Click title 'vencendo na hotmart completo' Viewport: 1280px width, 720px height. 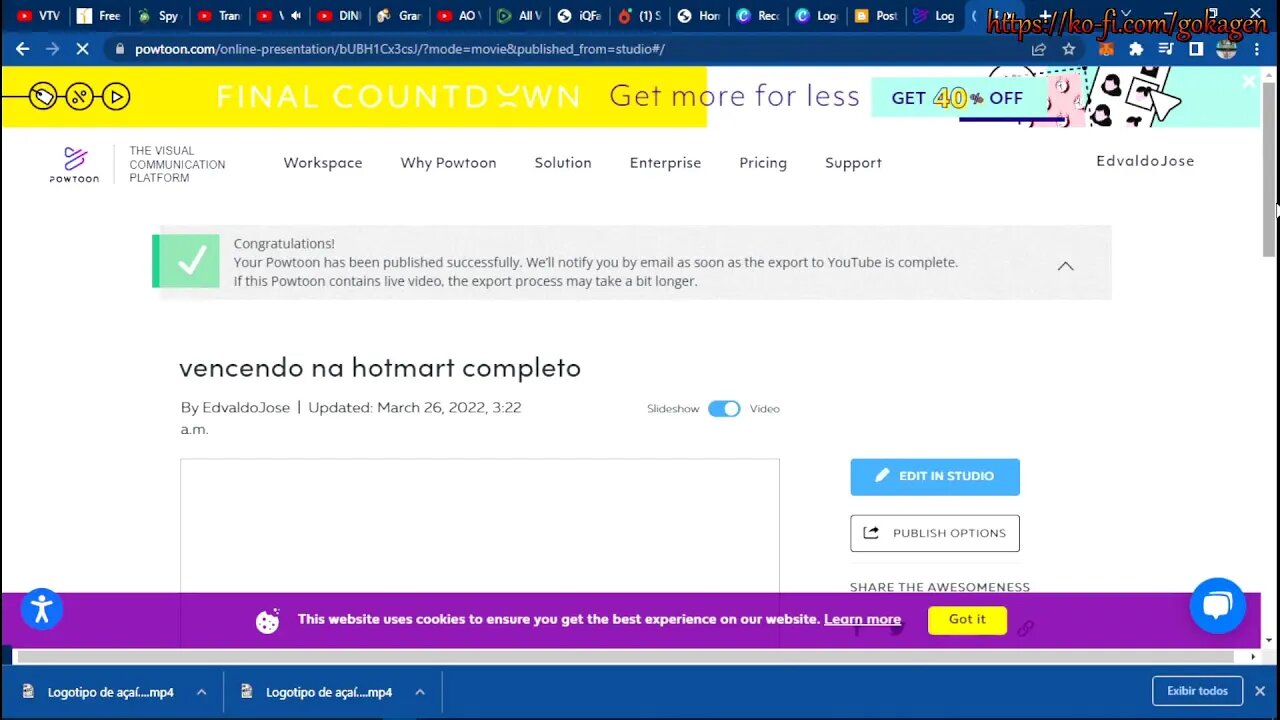[x=380, y=368]
